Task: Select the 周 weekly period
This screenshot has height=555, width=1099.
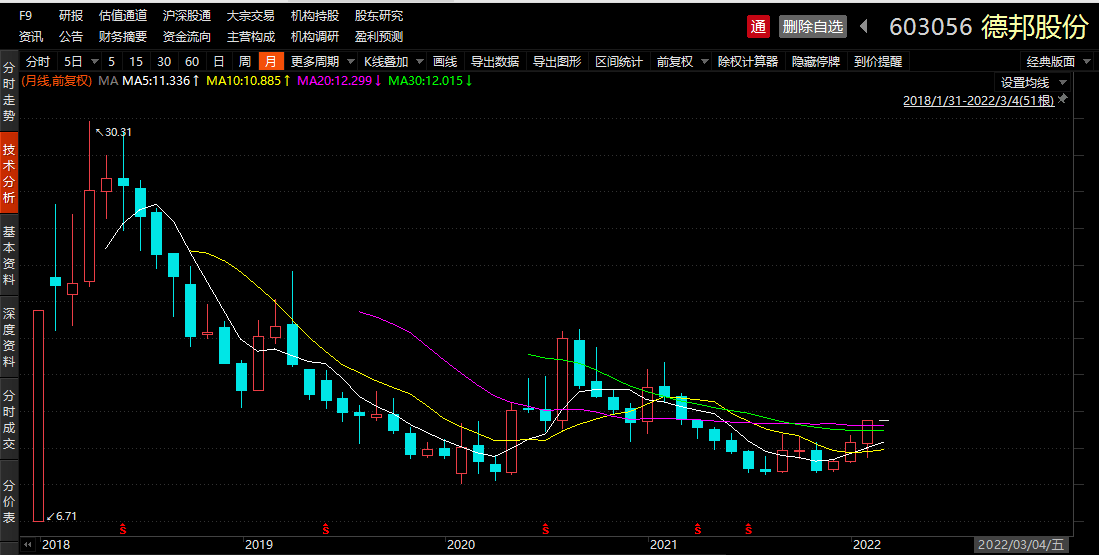Action: click(x=245, y=61)
